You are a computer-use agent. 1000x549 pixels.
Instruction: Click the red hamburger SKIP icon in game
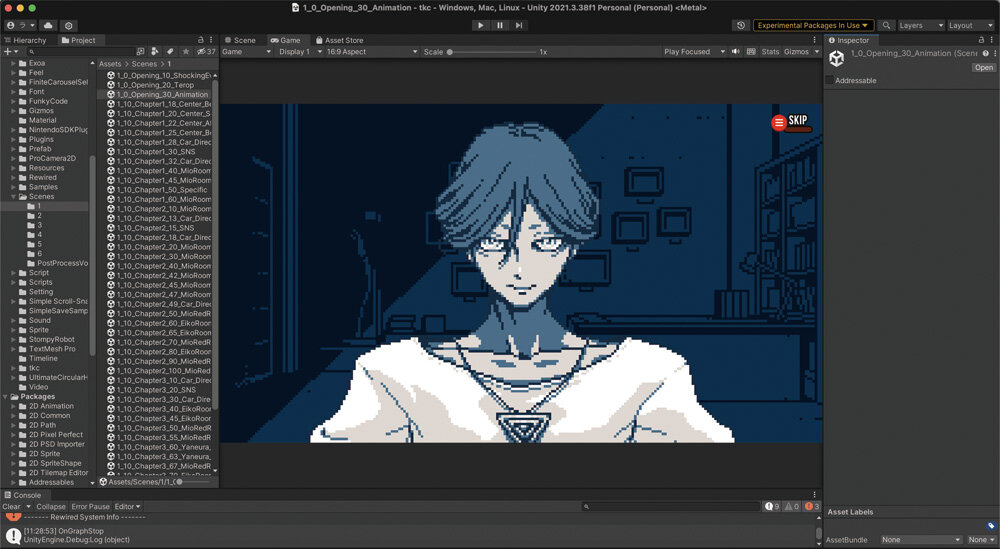click(779, 122)
